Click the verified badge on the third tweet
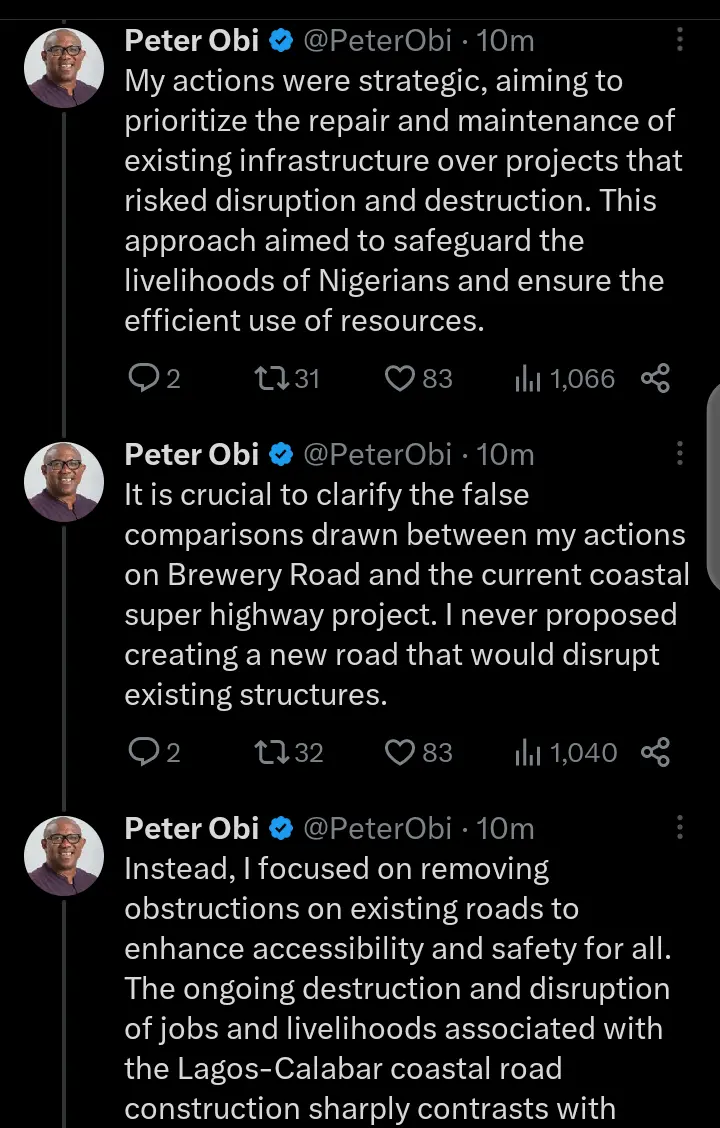720x1128 pixels. tap(282, 829)
